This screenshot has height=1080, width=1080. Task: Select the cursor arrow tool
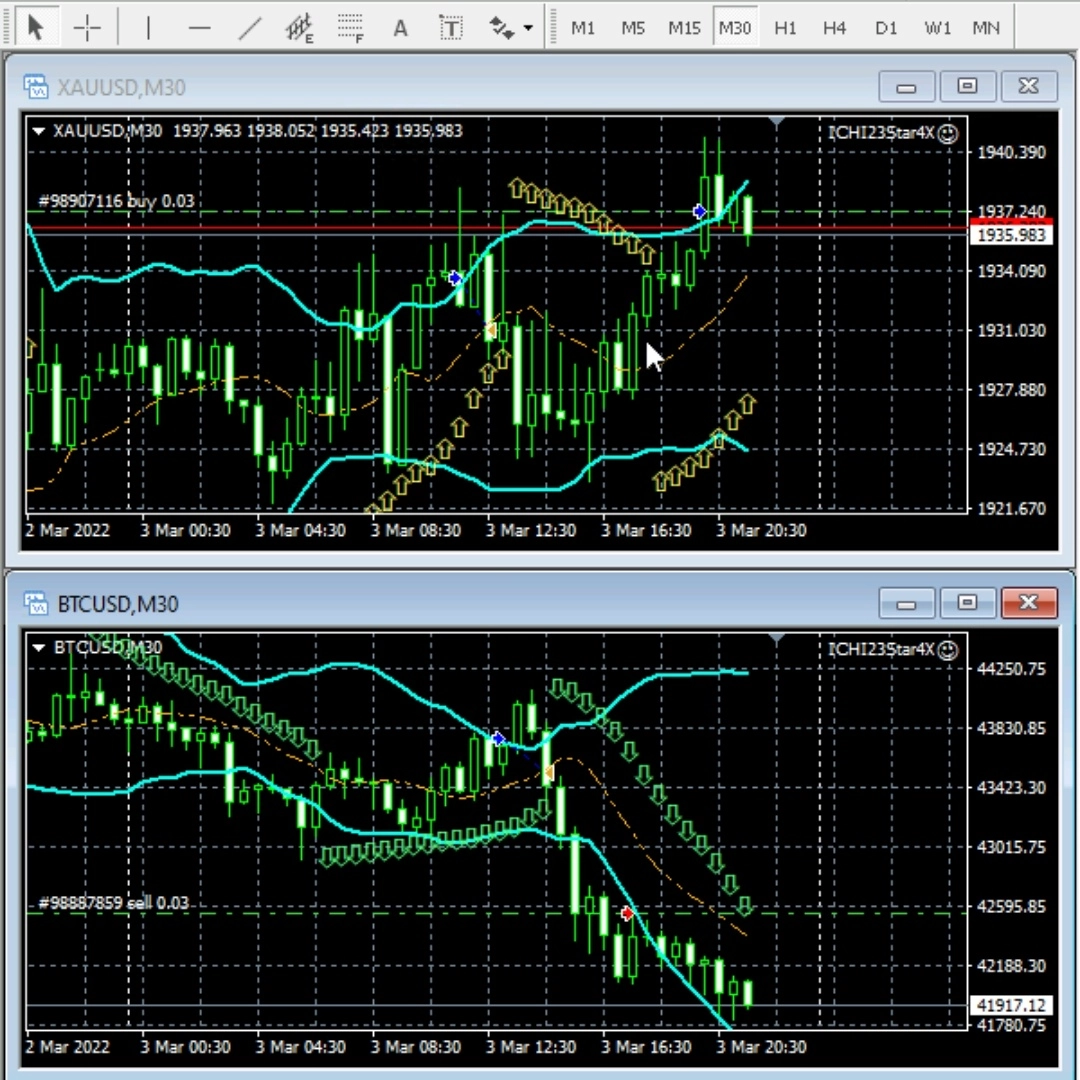click(x=35, y=28)
